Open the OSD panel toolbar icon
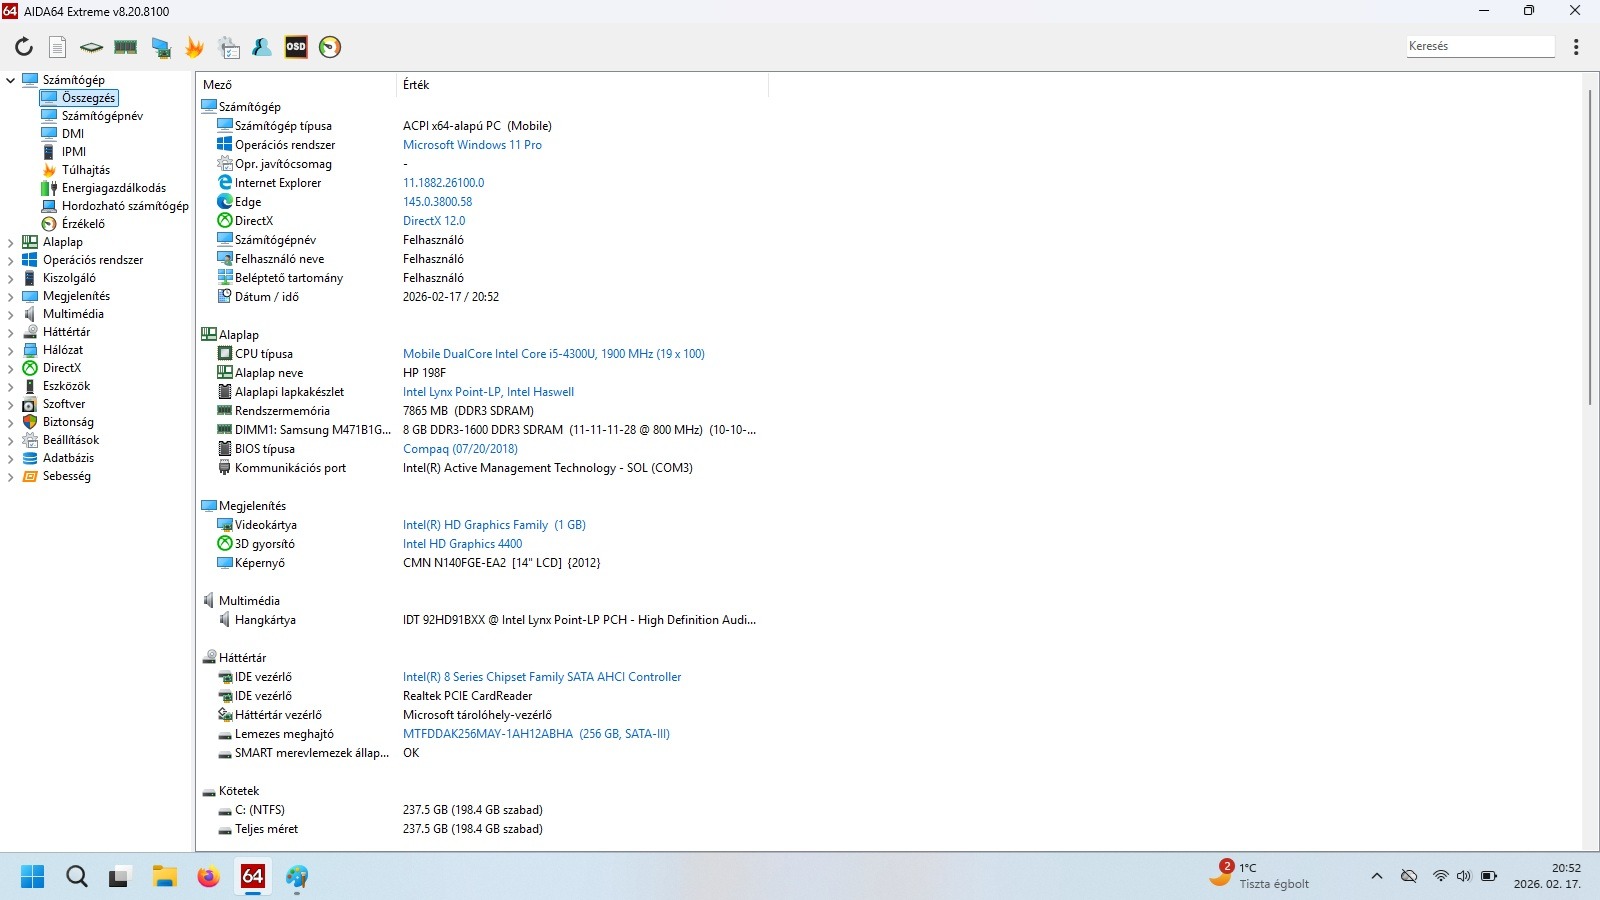This screenshot has width=1600, height=900. click(x=296, y=47)
